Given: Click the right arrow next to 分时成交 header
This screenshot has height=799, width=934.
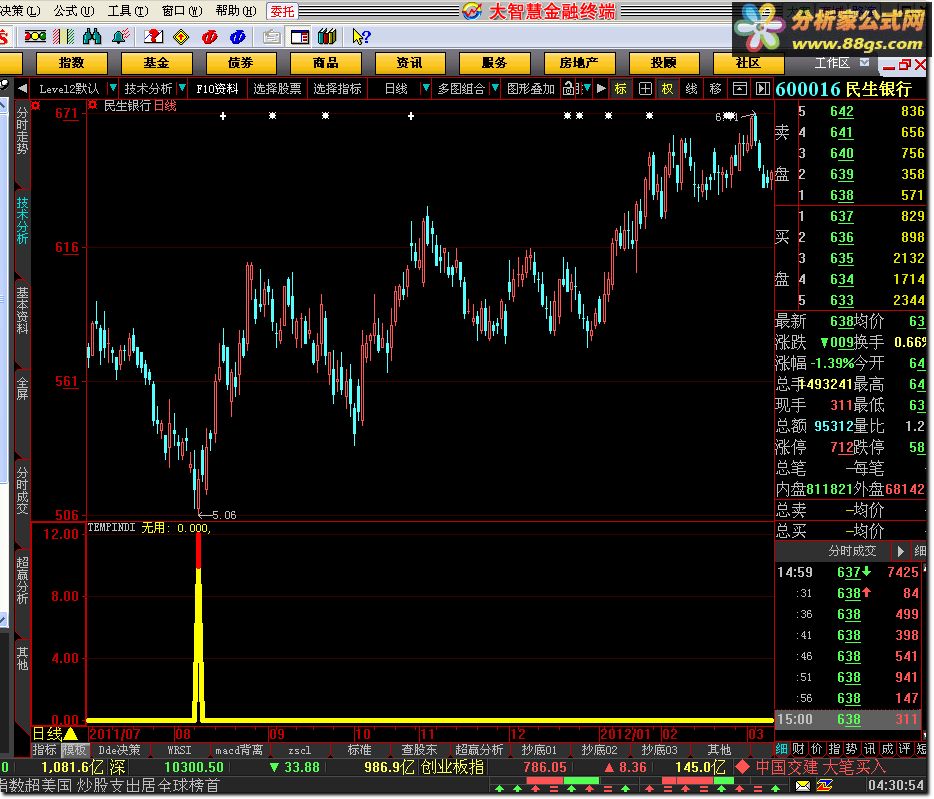Looking at the screenshot, I should pos(901,551).
